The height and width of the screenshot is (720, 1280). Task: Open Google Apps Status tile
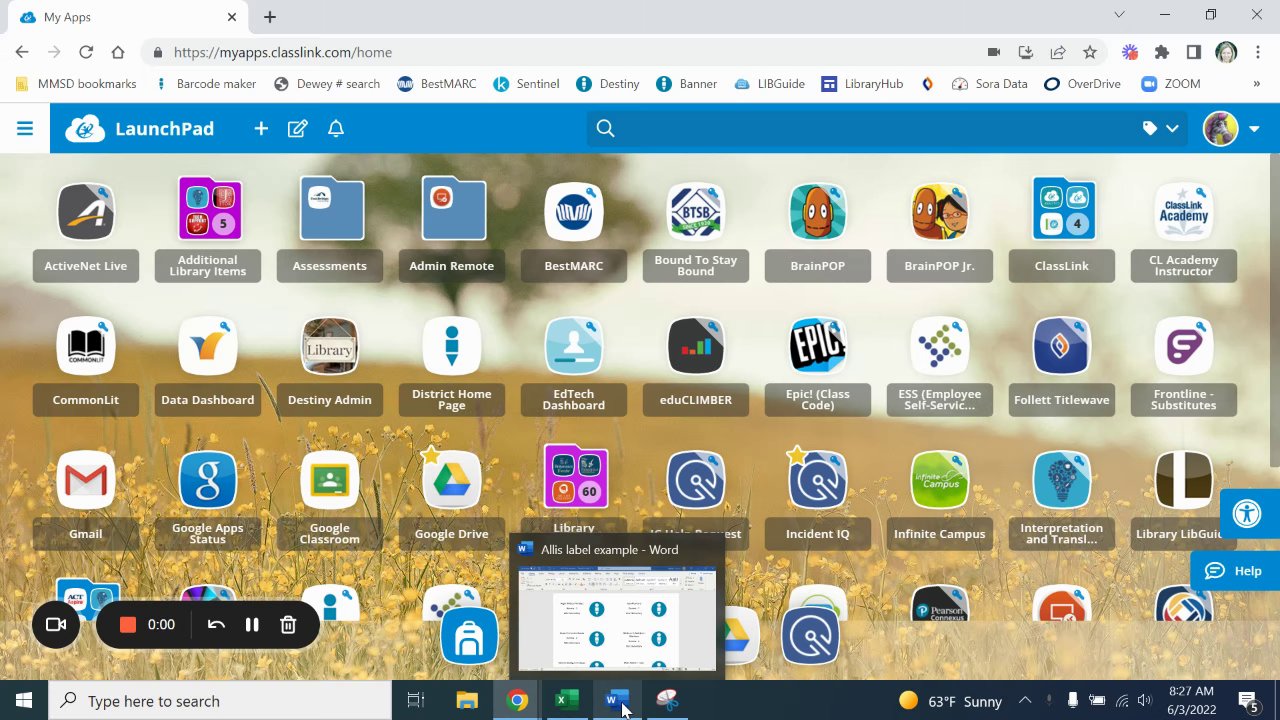click(x=208, y=480)
